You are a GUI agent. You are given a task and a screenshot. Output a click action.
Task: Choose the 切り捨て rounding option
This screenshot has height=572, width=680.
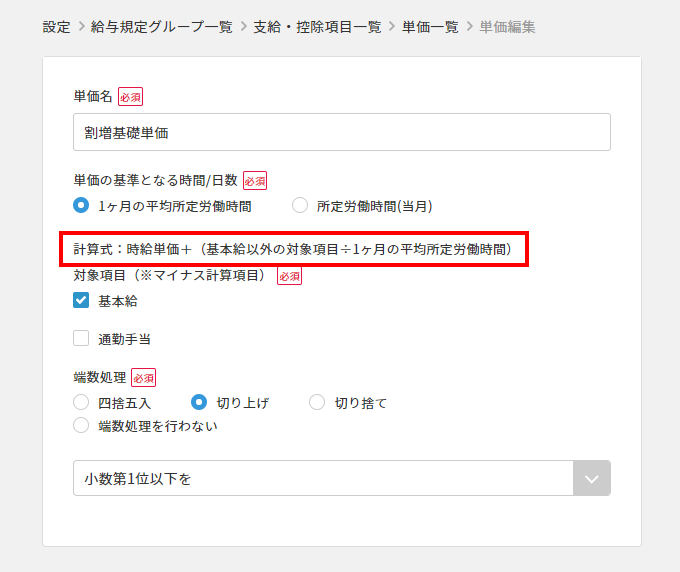point(317,403)
